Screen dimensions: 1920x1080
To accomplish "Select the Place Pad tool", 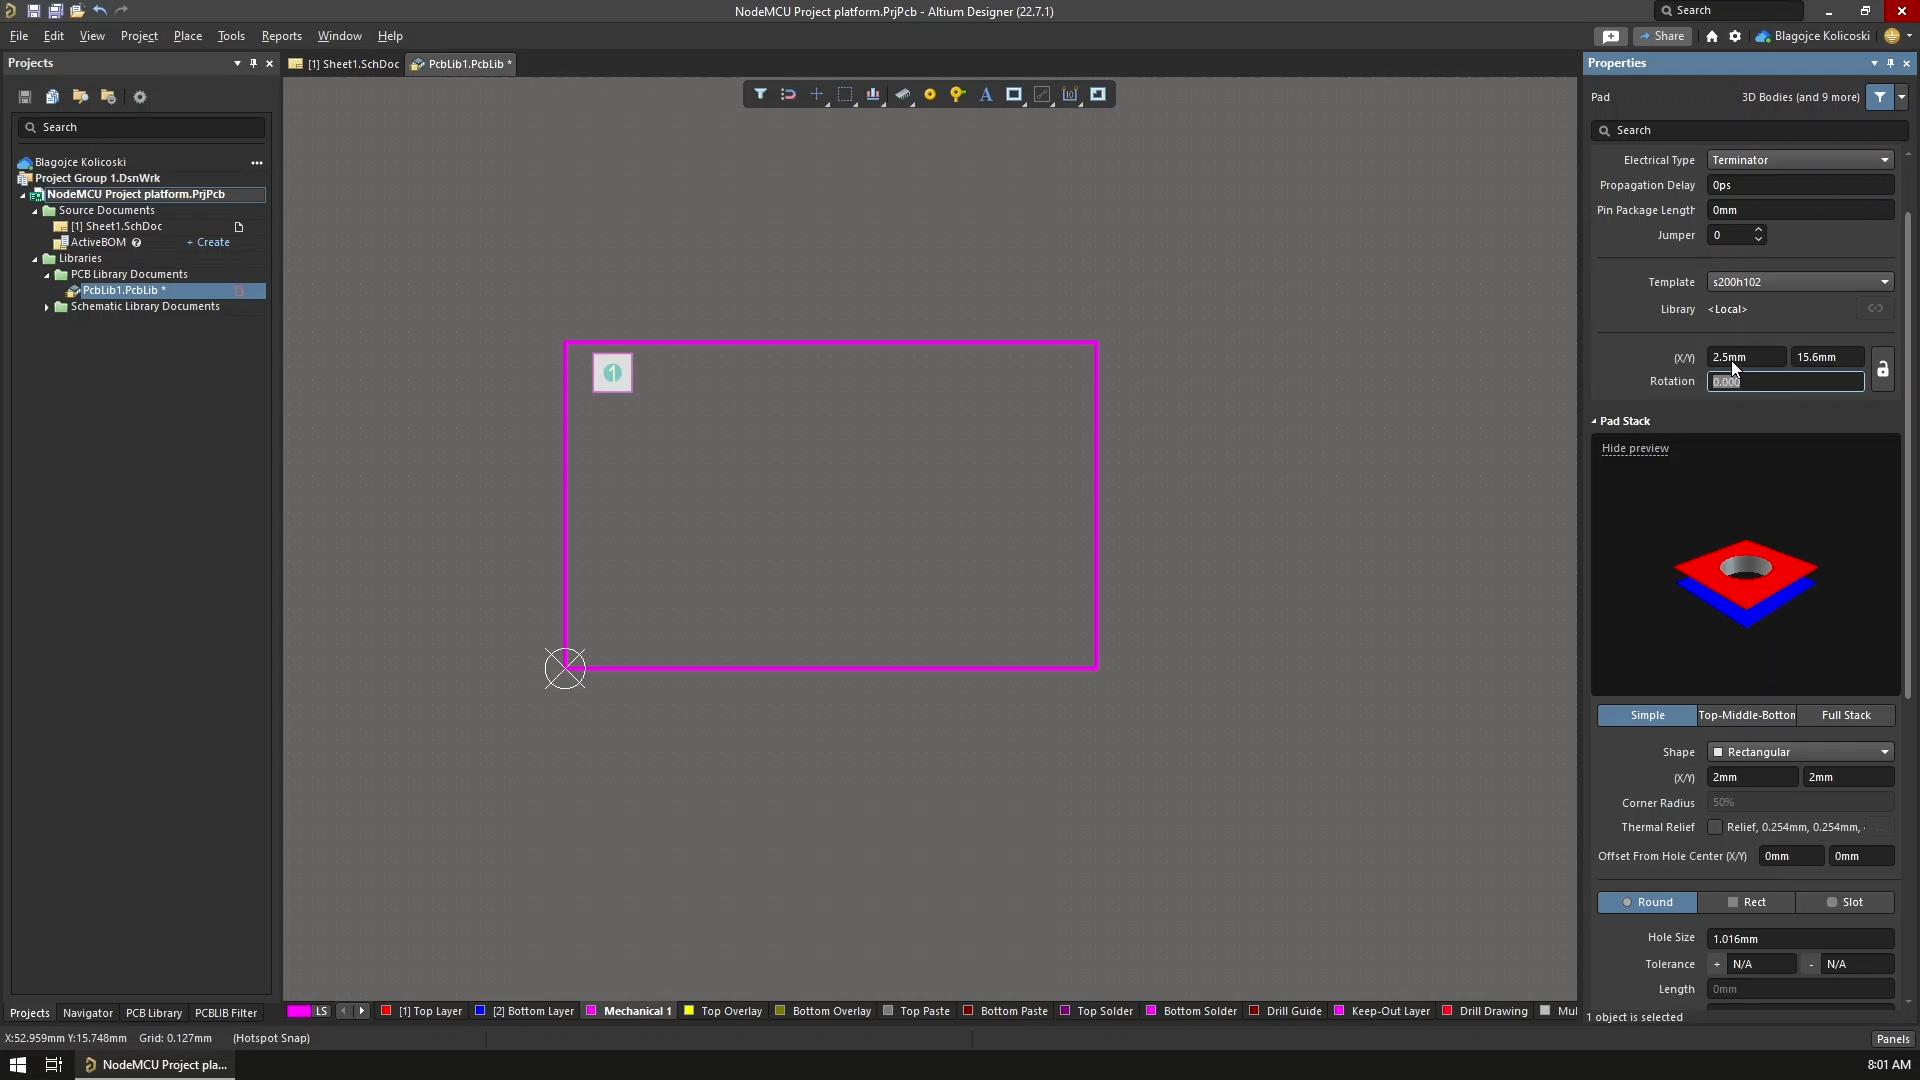I will tap(930, 94).
